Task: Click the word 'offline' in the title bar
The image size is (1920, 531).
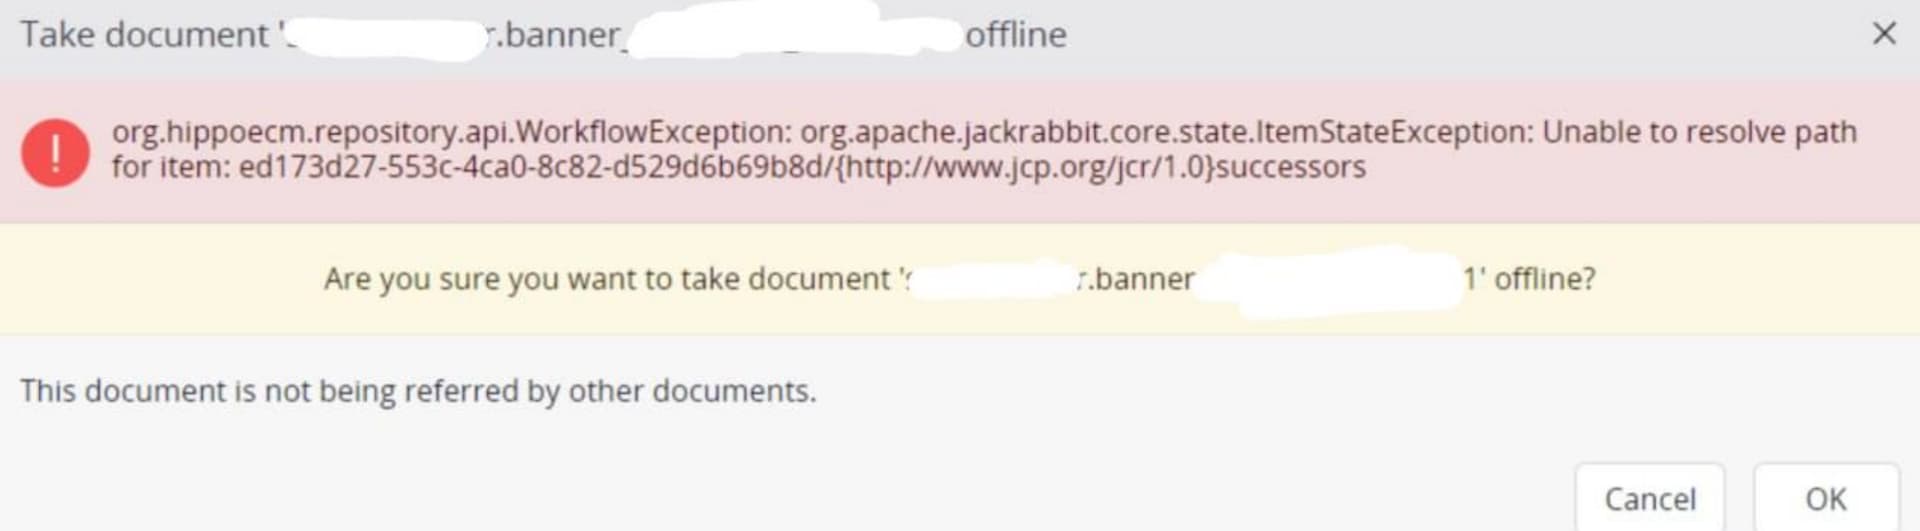Action: (1015, 35)
